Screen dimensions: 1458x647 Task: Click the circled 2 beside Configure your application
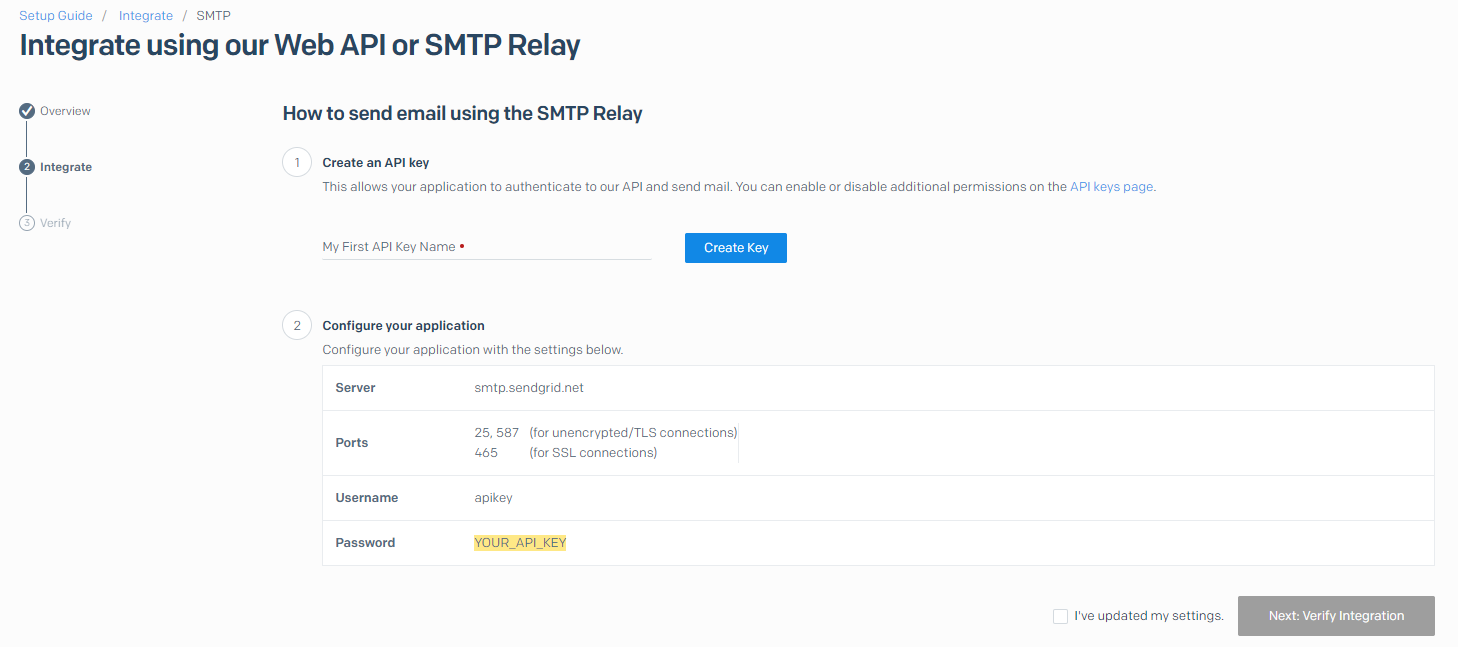click(x=297, y=325)
